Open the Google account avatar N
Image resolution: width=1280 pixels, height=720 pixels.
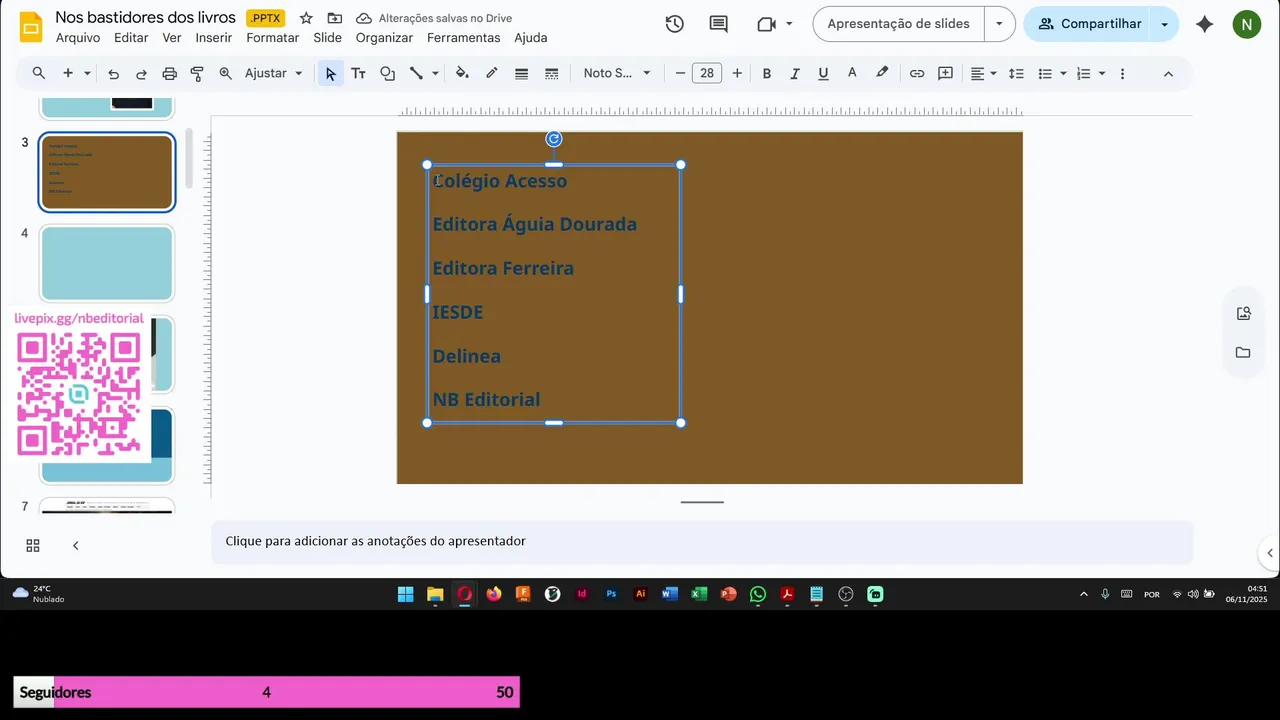click(1247, 24)
